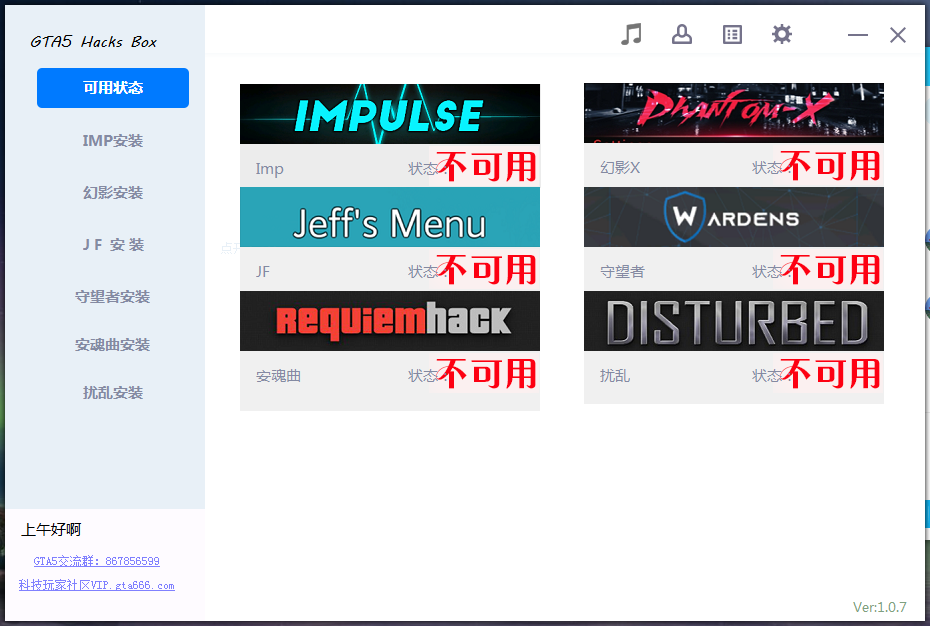930x626 pixels.
Task: Switch to the IMP安装 tab
Action: (113, 141)
